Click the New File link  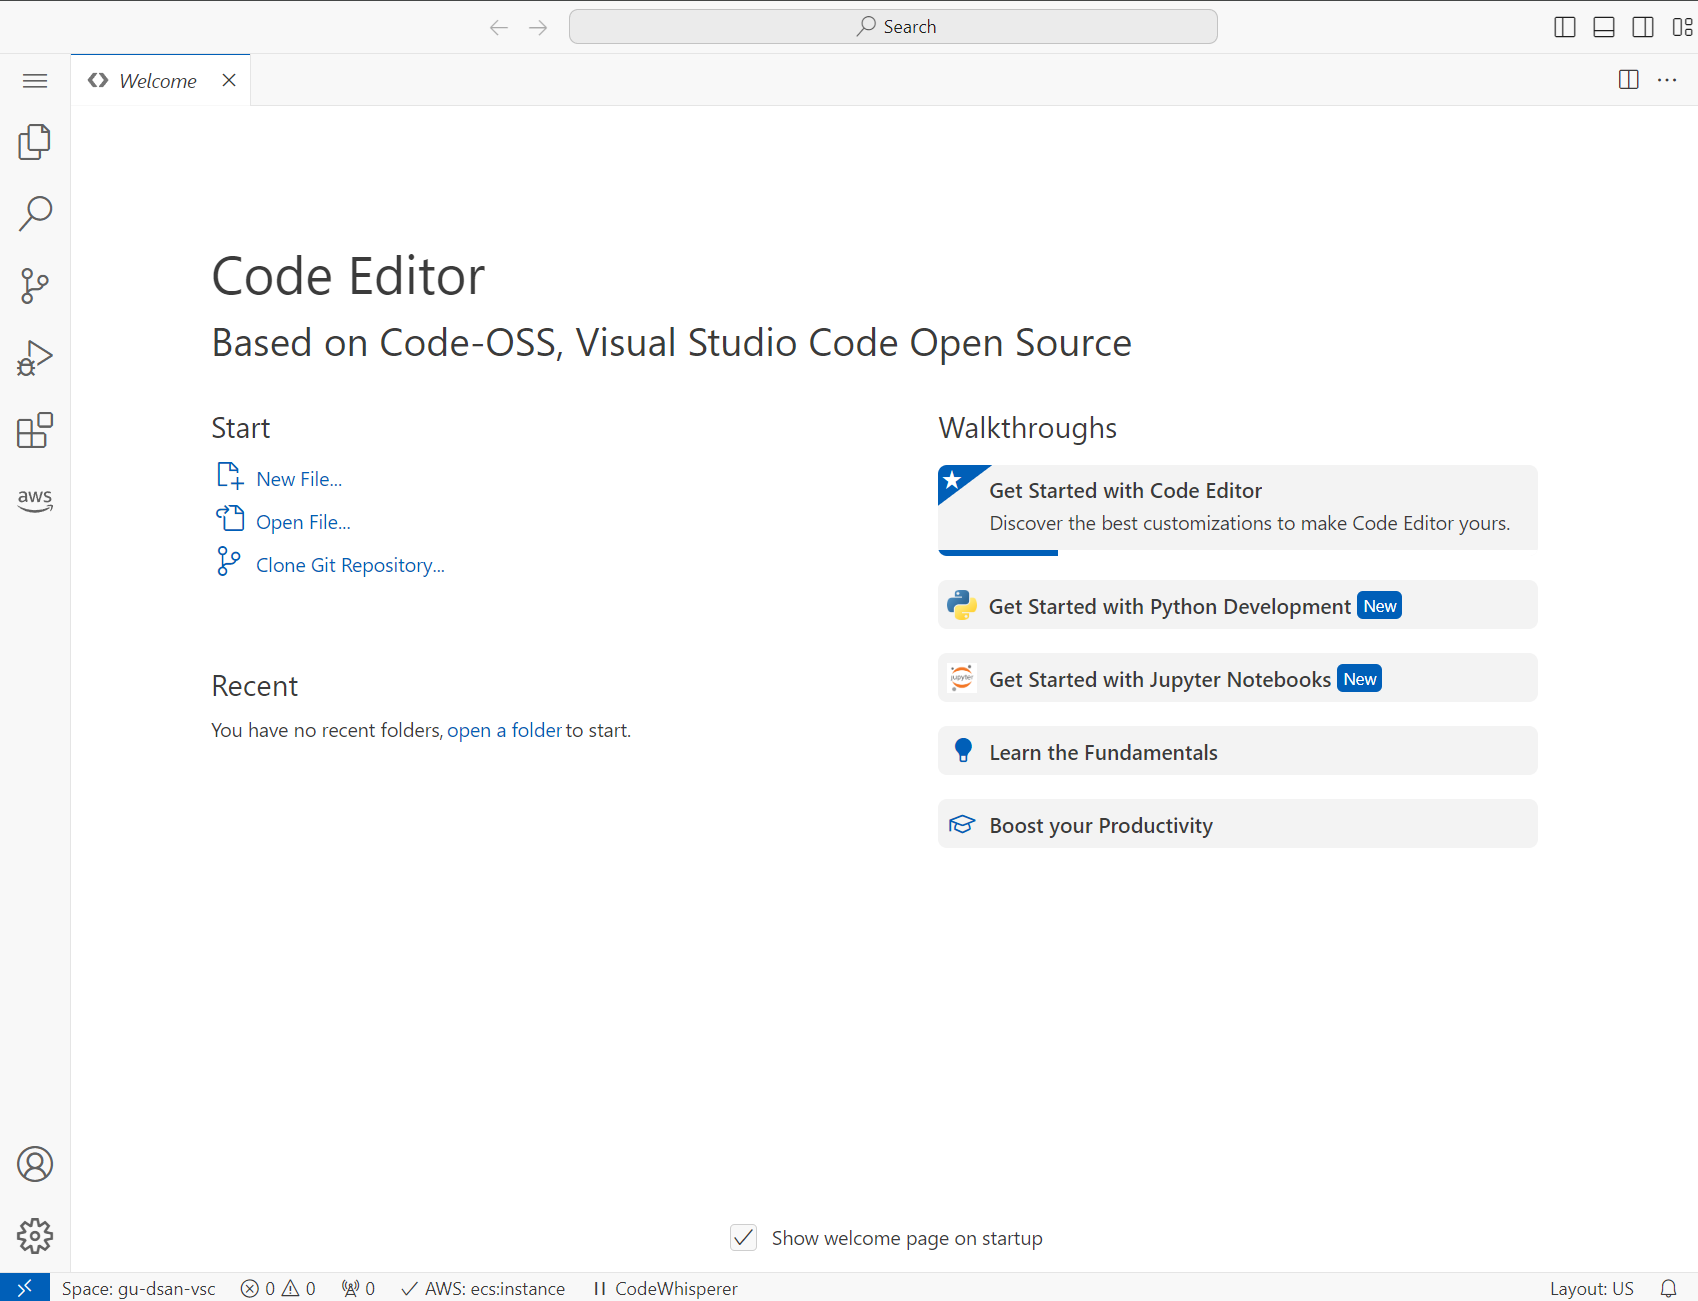(x=299, y=479)
